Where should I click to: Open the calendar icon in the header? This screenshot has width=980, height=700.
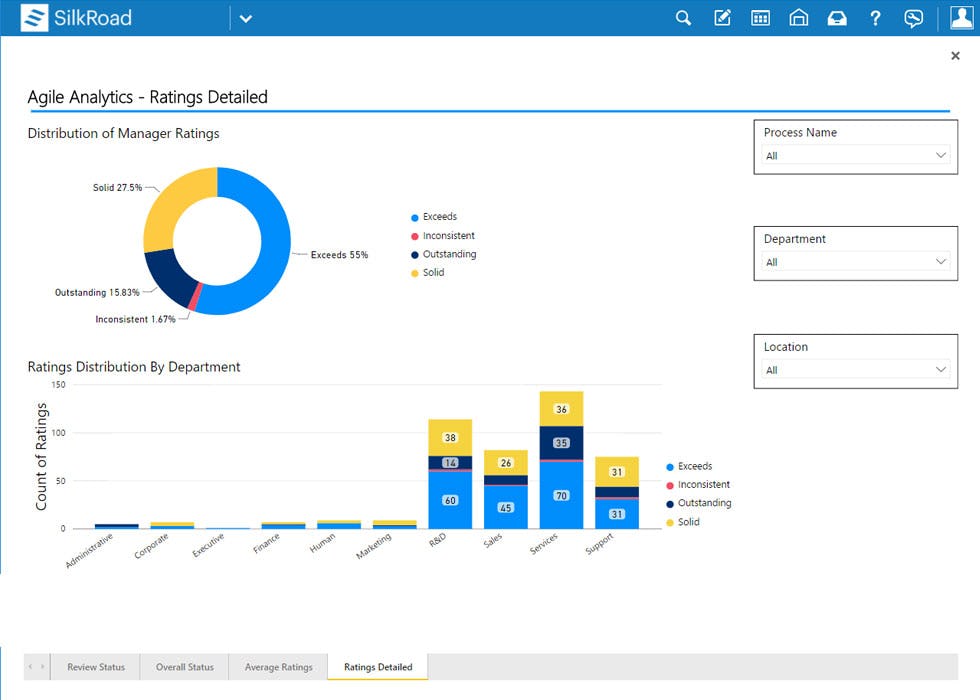click(x=760, y=18)
